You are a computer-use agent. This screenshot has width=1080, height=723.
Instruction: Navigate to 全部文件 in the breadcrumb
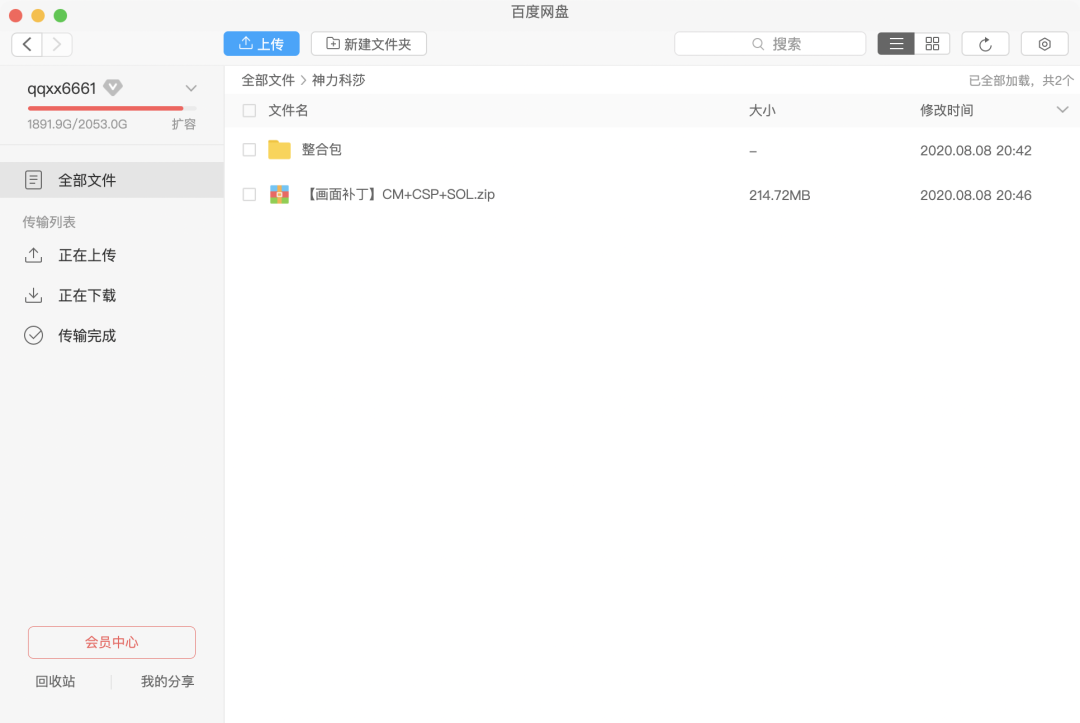pyautogui.click(x=268, y=81)
